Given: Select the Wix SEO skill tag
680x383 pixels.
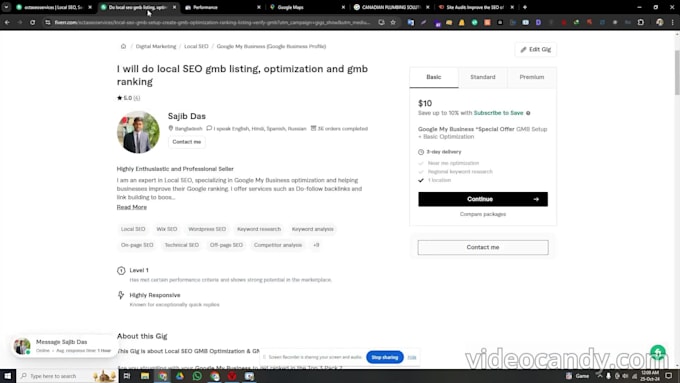Looking at the screenshot, I should 167,229.
